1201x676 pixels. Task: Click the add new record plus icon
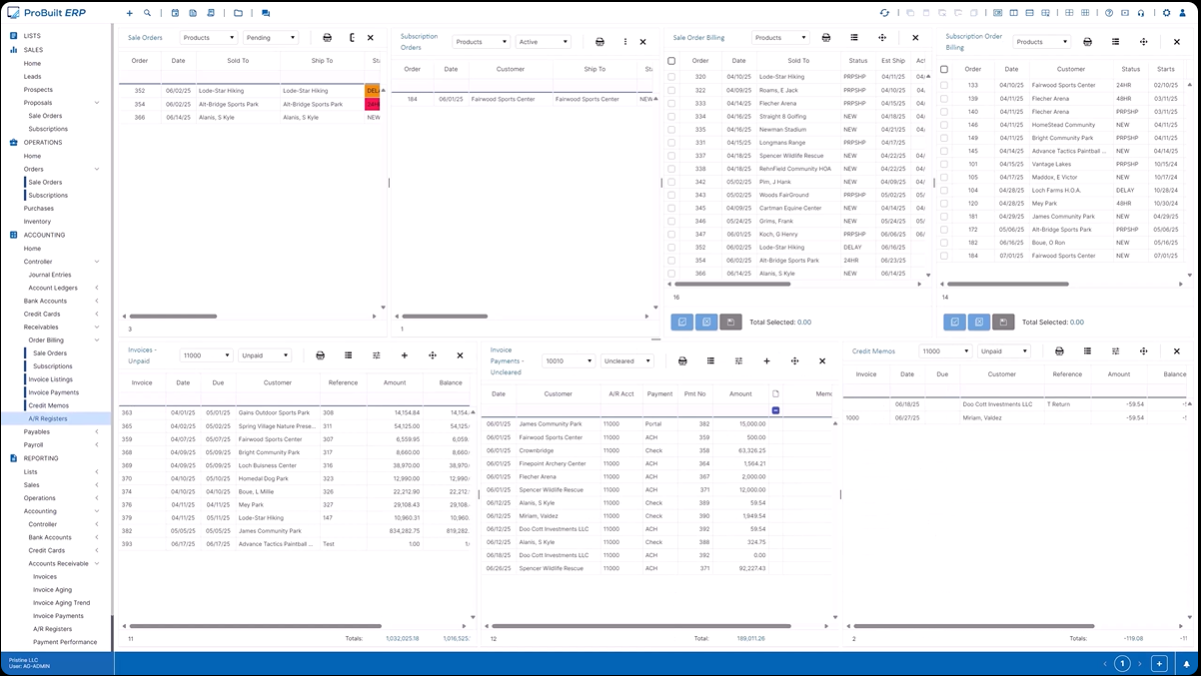point(129,13)
